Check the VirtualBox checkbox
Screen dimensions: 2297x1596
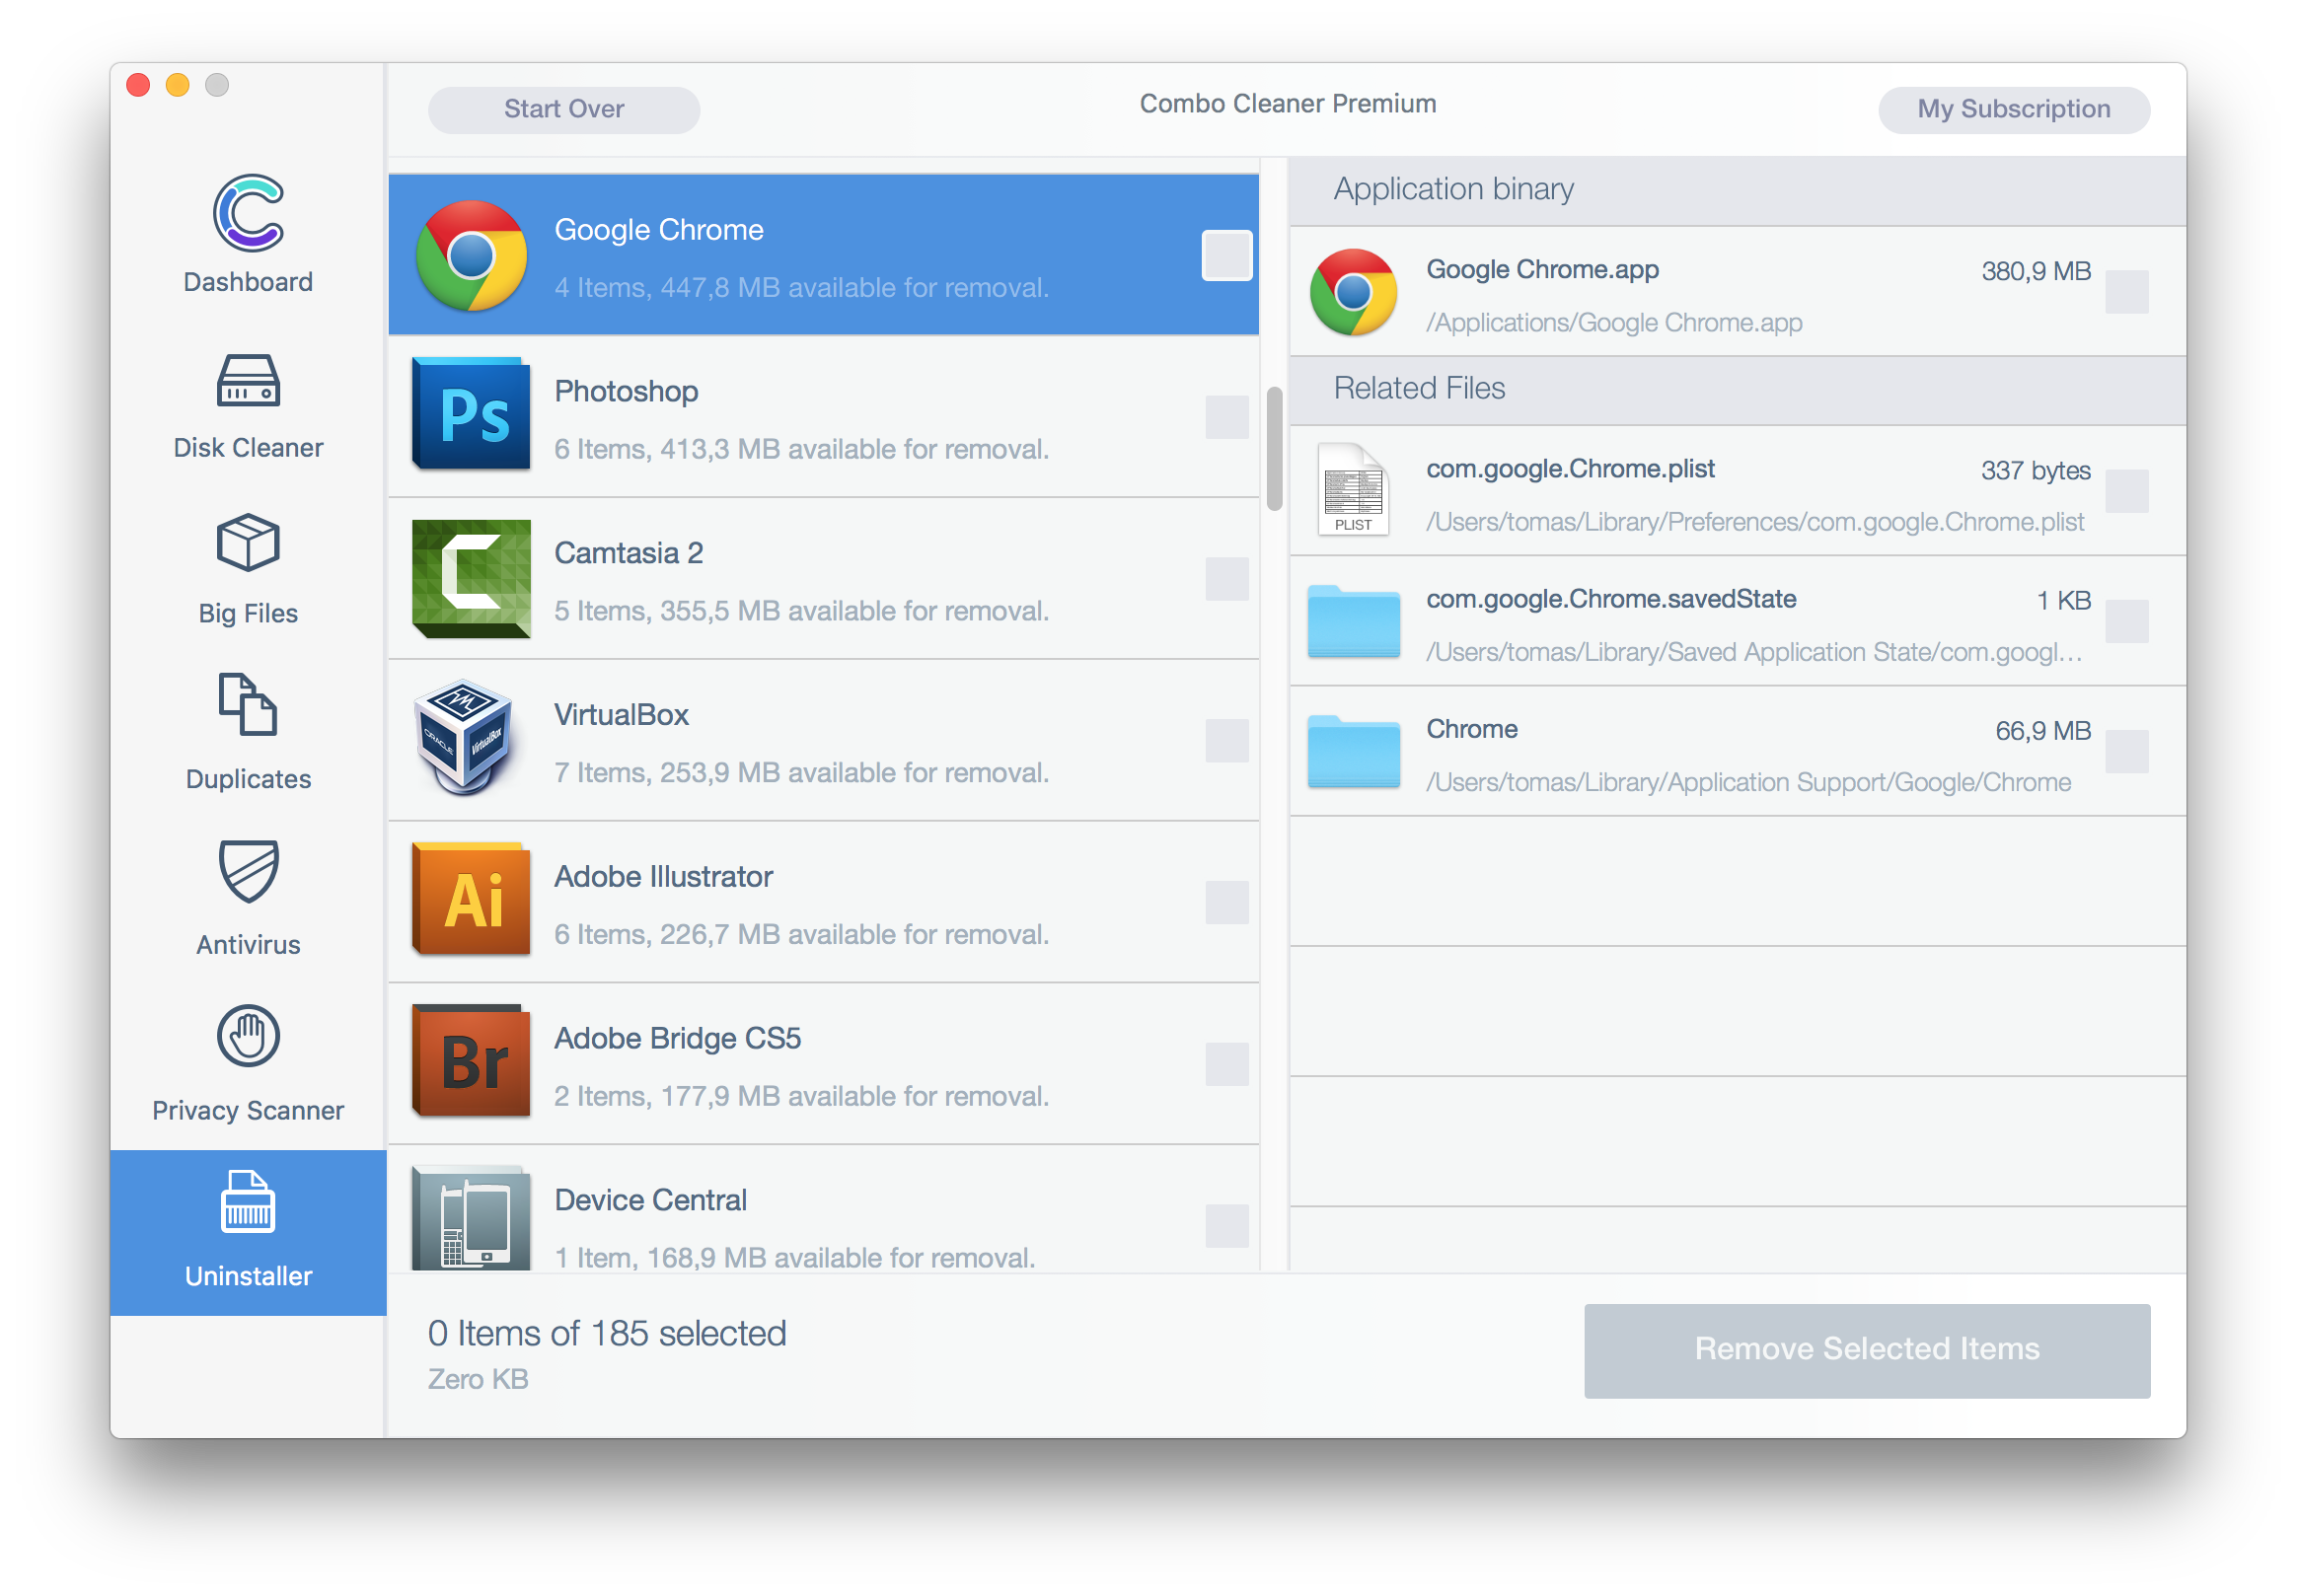point(1226,740)
